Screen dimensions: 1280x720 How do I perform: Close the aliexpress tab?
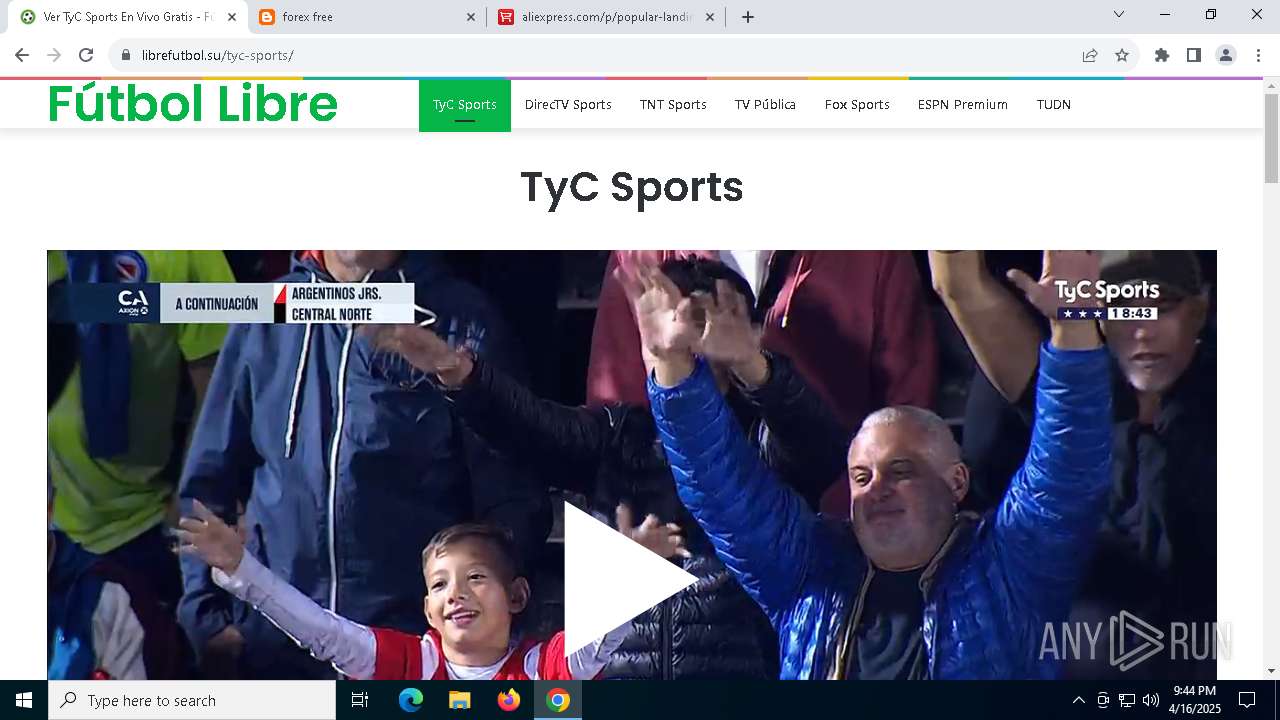pos(710,17)
